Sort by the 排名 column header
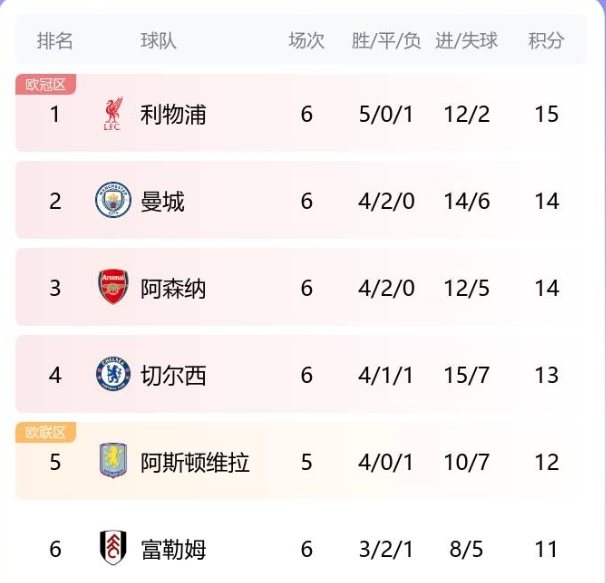Image resolution: width=606 pixels, height=583 pixels. pos(55,41)
